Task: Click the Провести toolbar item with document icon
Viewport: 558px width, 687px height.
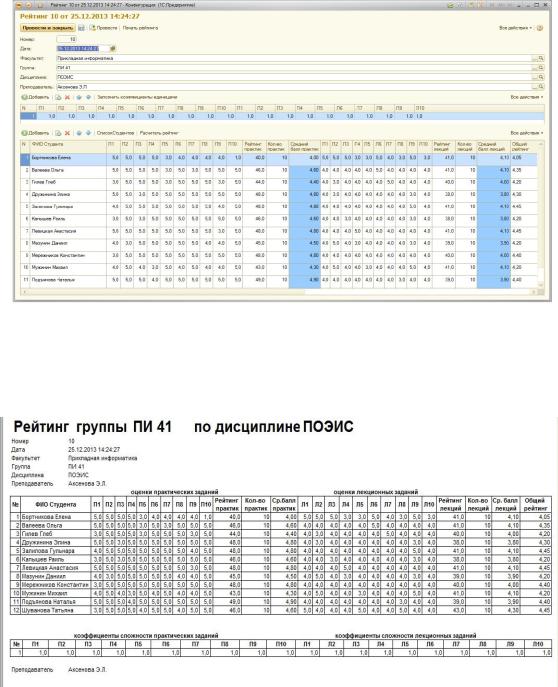Action: (104, 28)
